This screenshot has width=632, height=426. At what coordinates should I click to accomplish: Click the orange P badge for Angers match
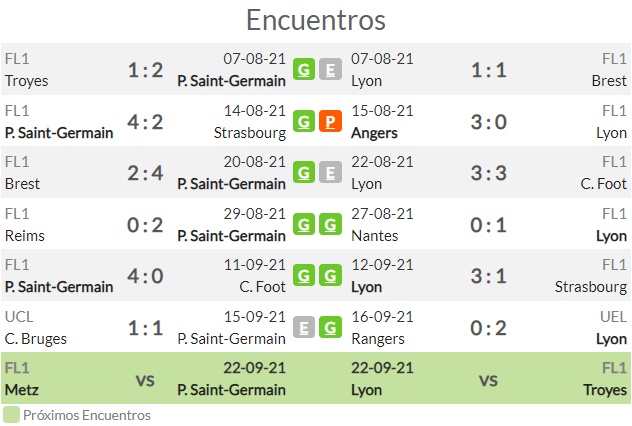(x=330, y=121)
